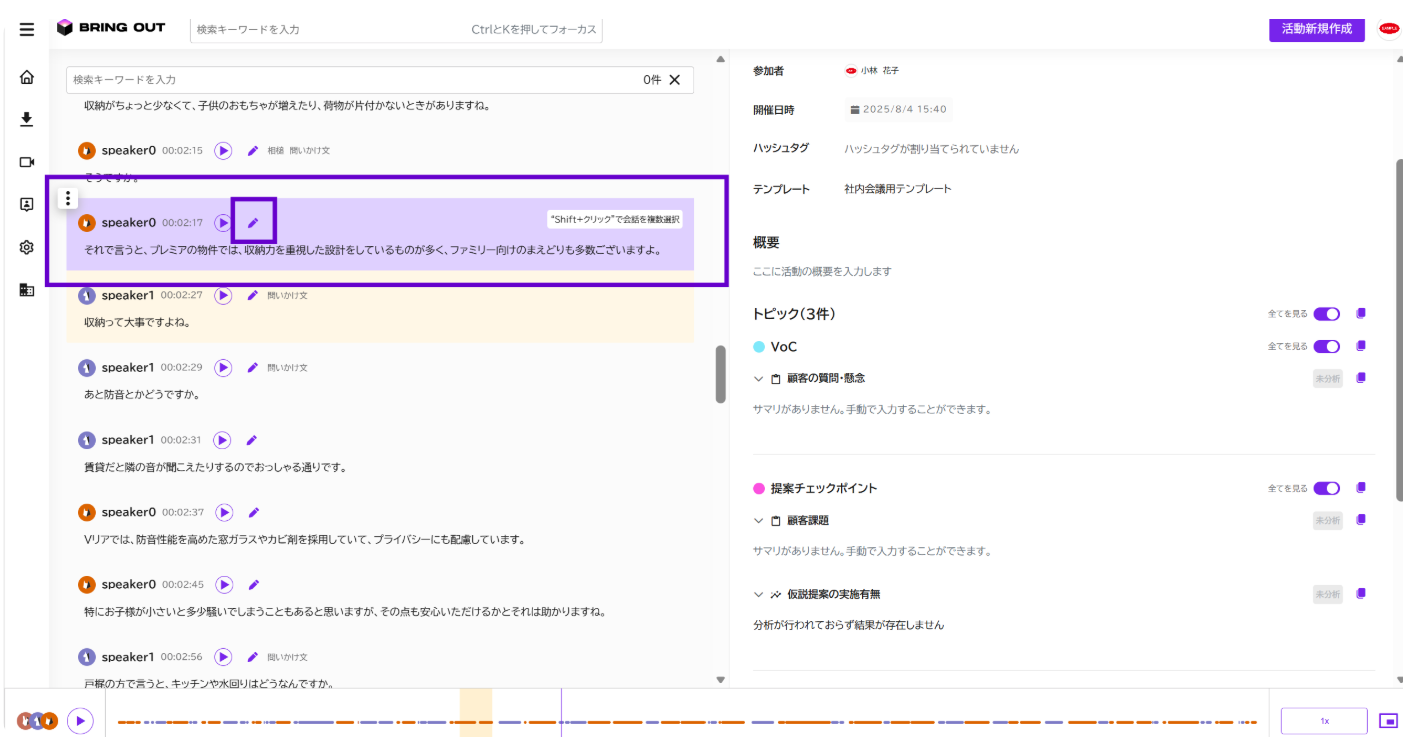
Task: Click the scroll-up arrow of the transcript panel
Action: pyautogui.click(x=721, y=59)
